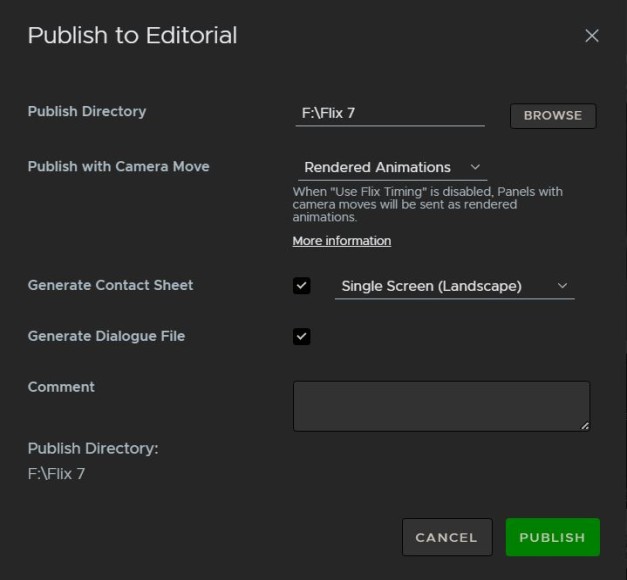Uncheck the Generate Contact Sheet checkbox
Image resolution: width=627 pixels, height=580 pixels.
302,286
